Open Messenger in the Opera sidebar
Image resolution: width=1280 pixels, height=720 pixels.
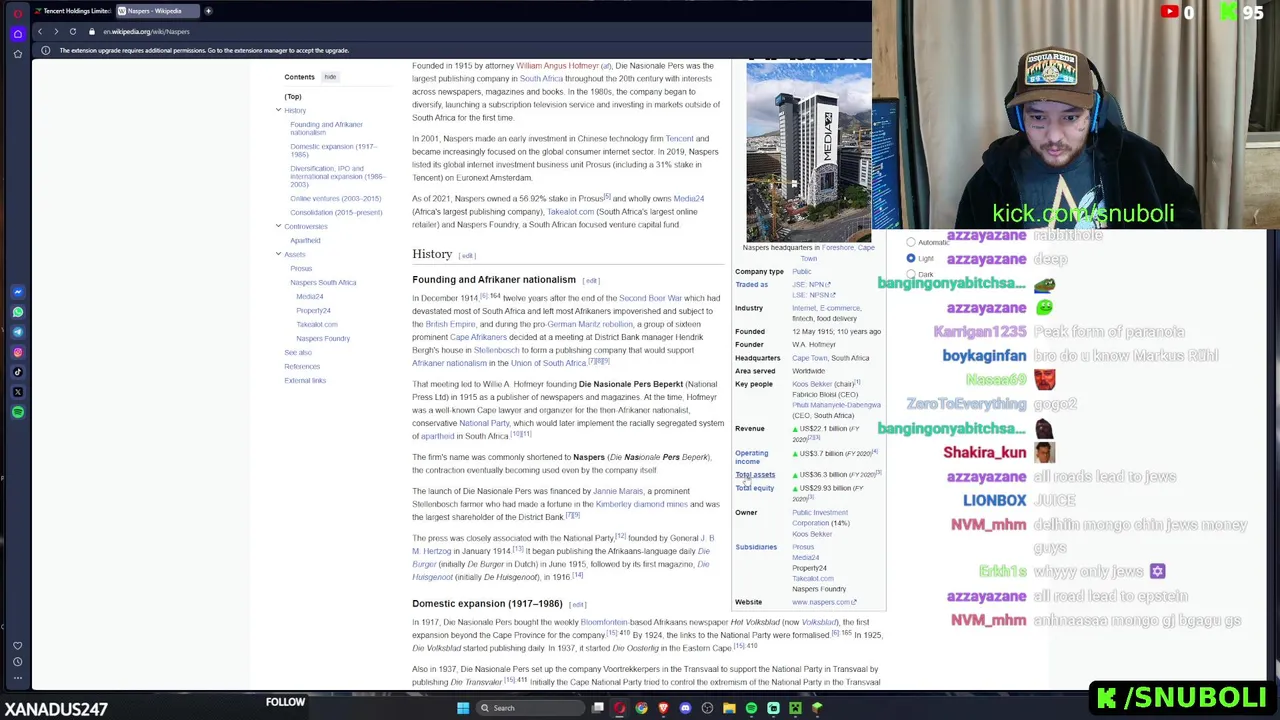coord(18,292)
